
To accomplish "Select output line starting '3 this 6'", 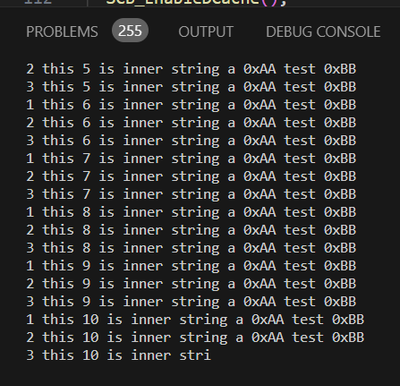I will [191, 141].
